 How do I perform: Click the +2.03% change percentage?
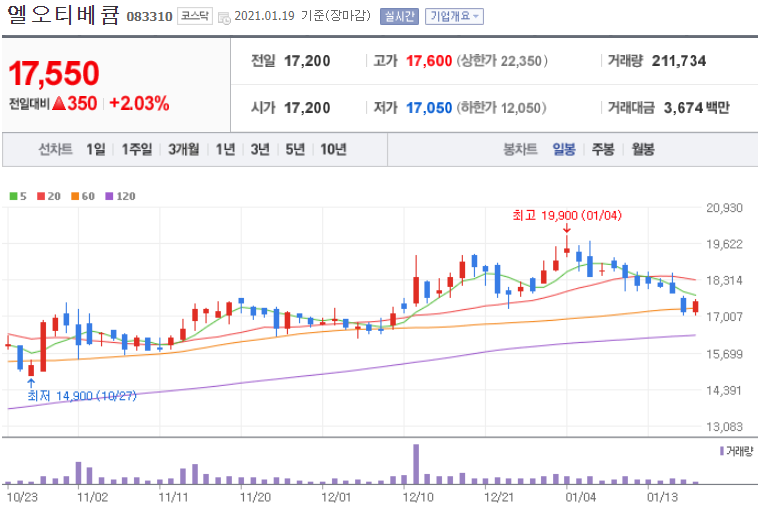pos(139,103)
